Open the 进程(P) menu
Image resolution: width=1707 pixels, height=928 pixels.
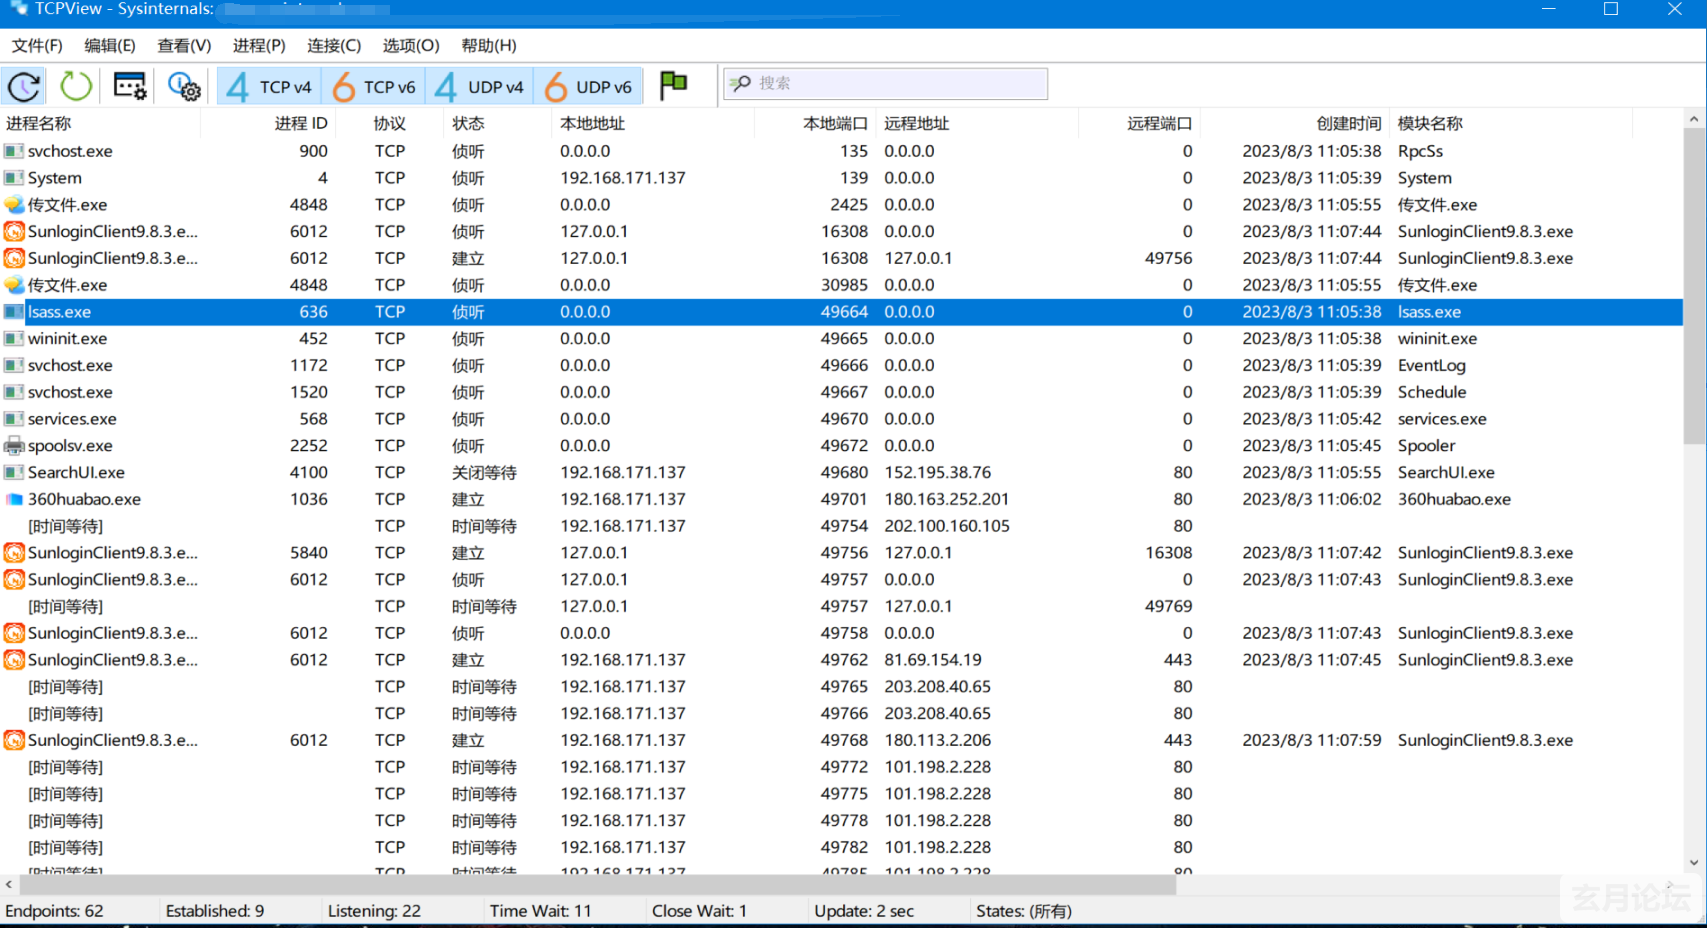pyautogui.click(x=259, y=45)
